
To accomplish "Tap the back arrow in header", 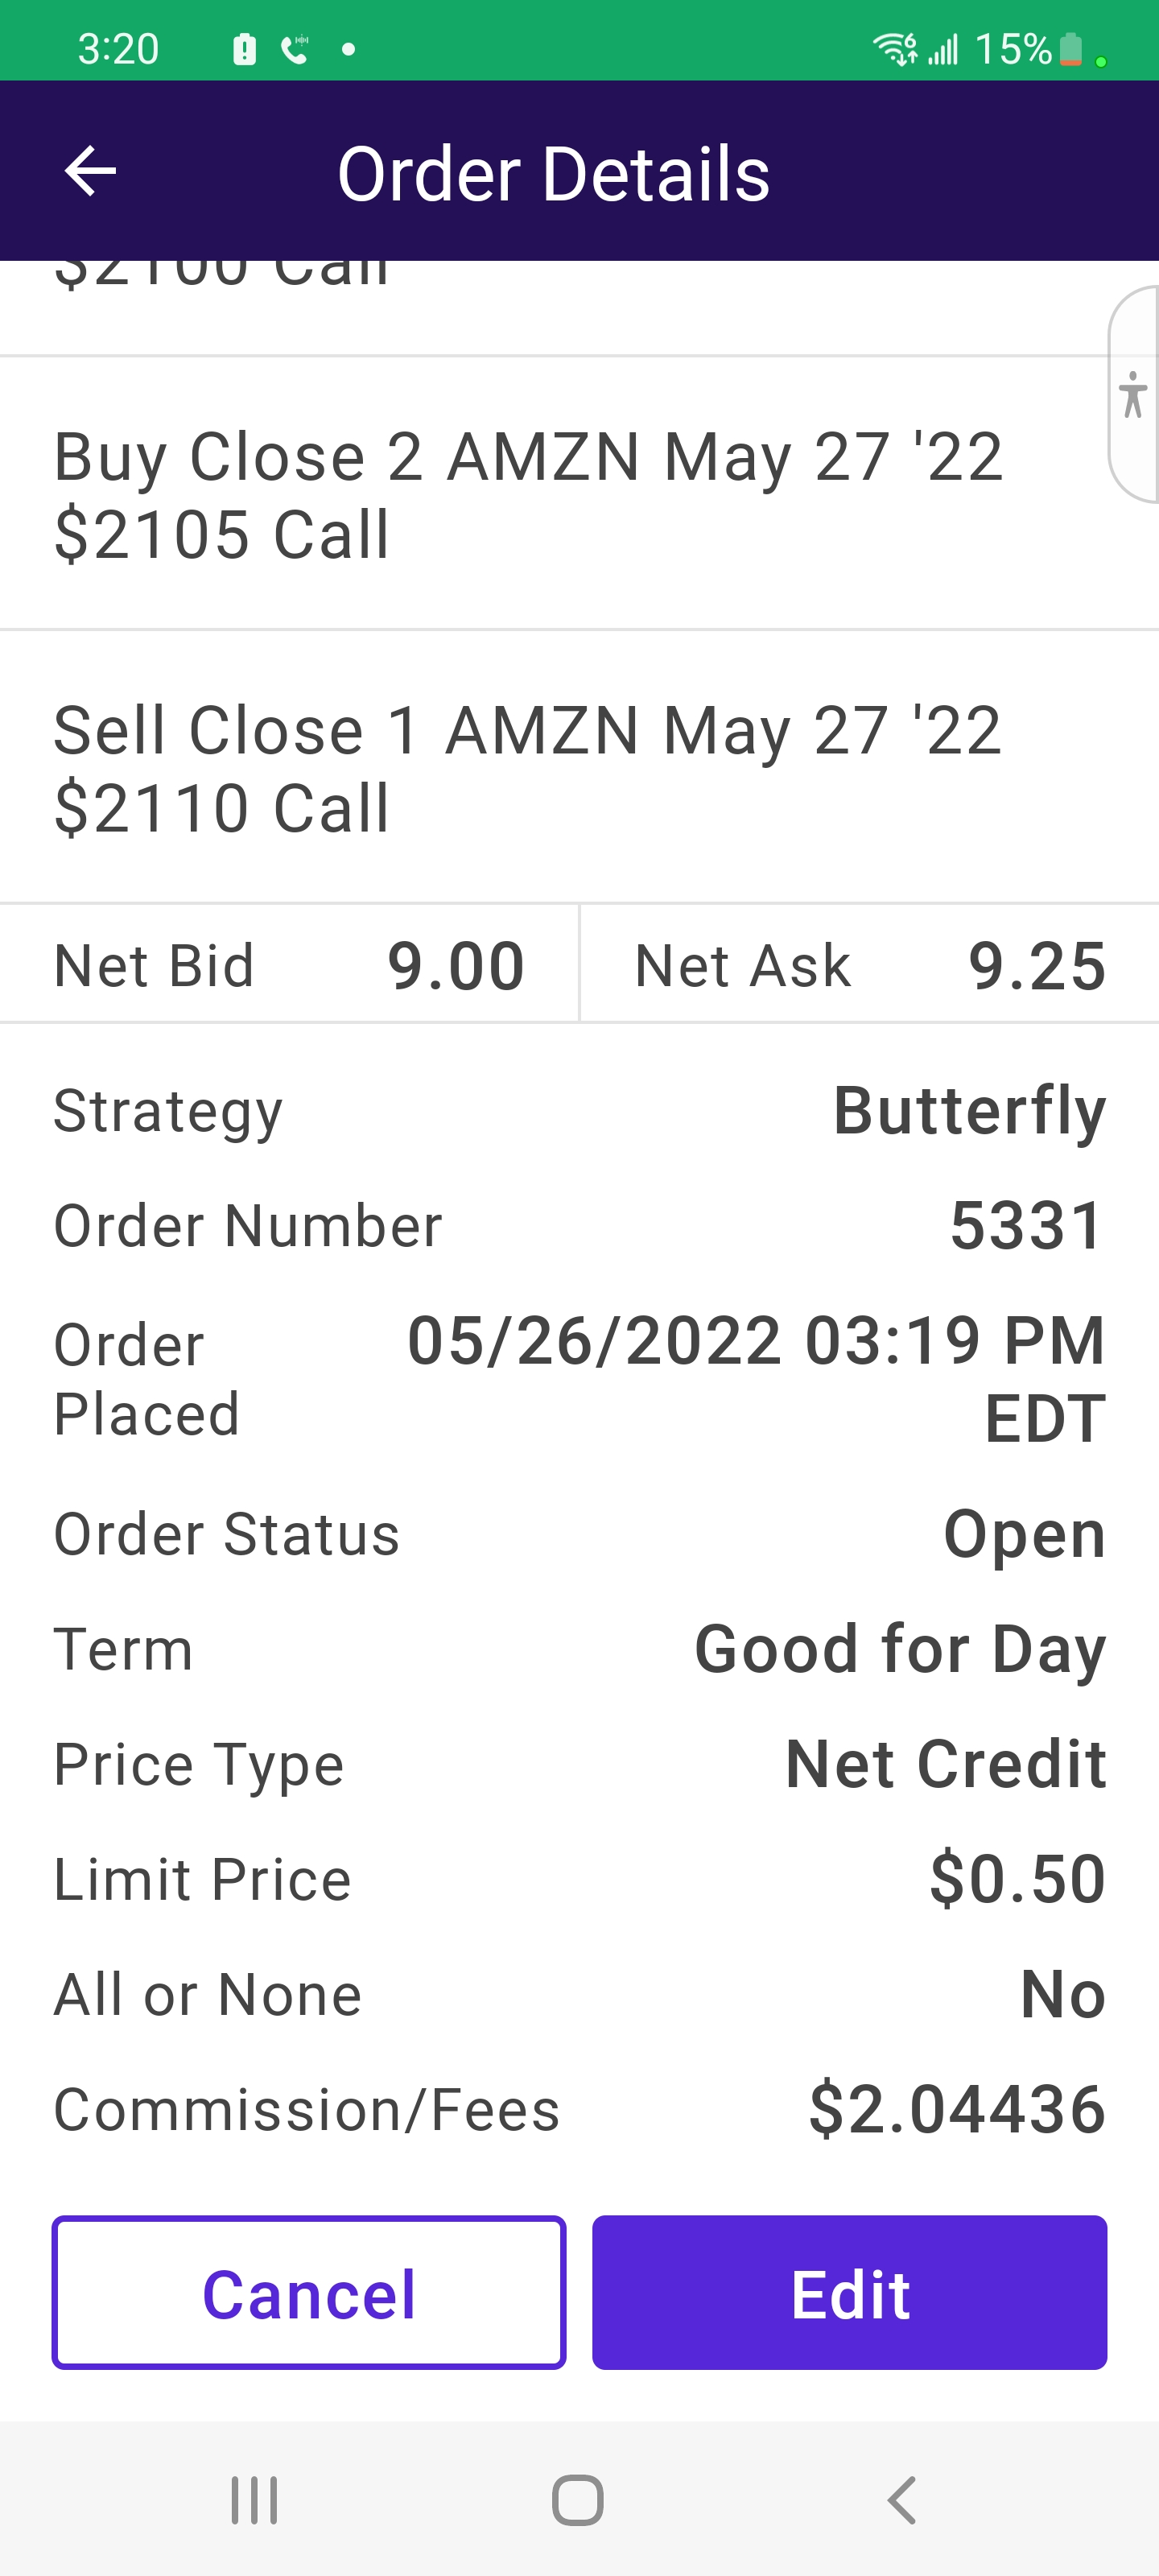I will [x=90, y=172].
